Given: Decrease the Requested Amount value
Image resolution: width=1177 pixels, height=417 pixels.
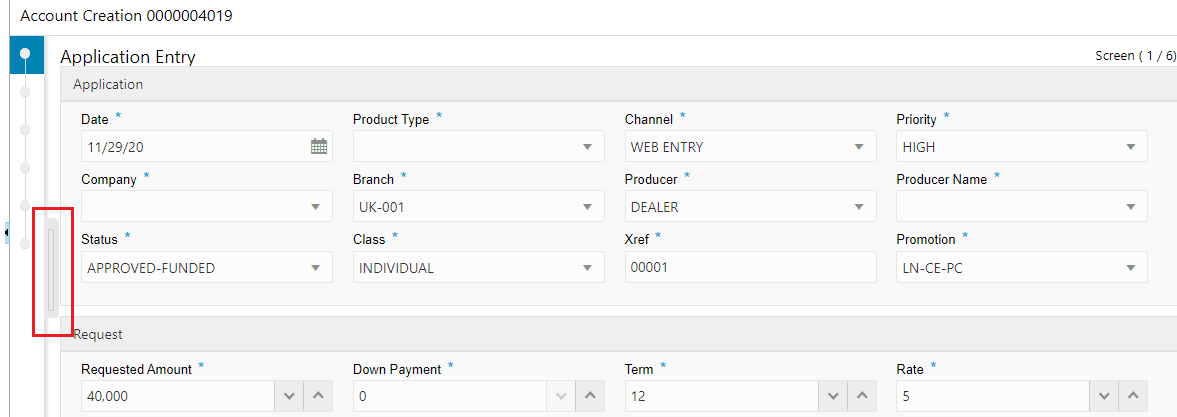Looking at the screenshot, I should coord(289,395).
